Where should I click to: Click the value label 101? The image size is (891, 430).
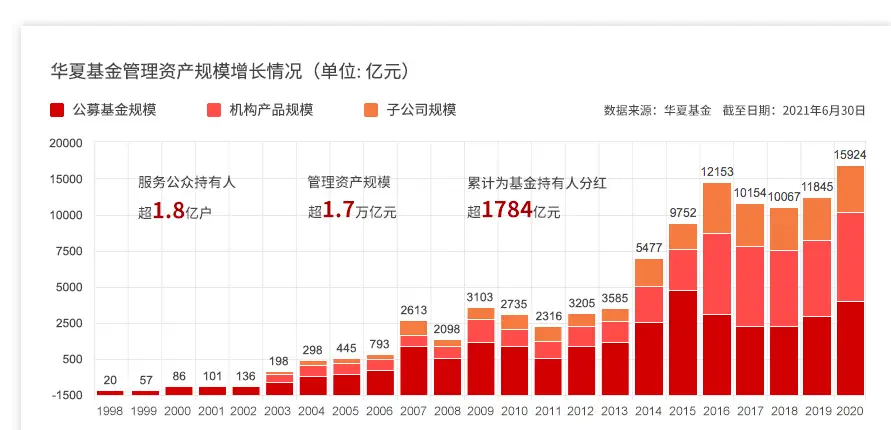pyautogui.click(x=211, y=375)
